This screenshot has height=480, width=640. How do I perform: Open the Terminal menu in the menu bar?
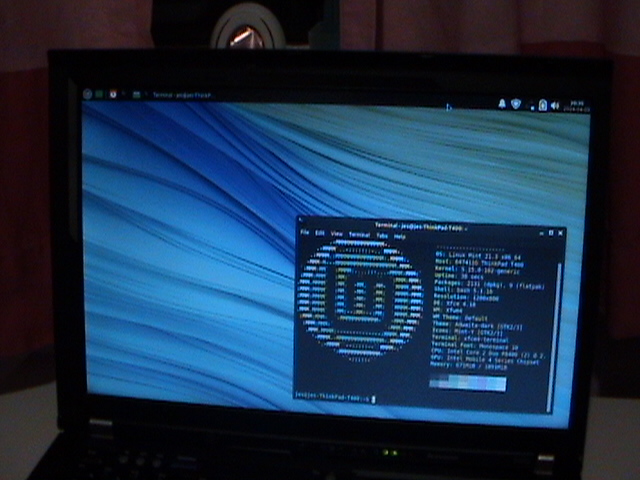(359, 235)
